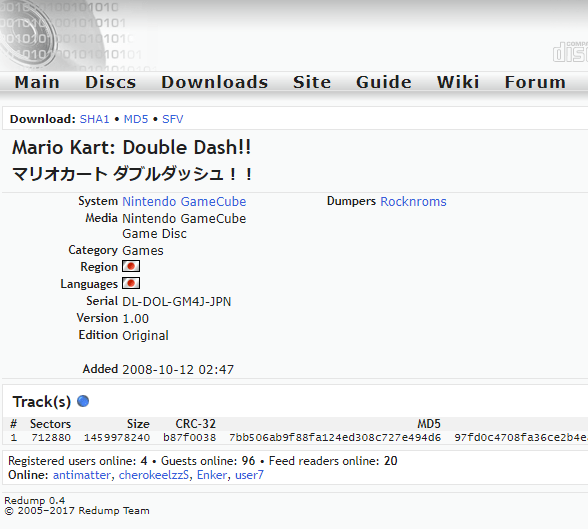Click the compact disc logo at top right
The height and width of the screenshot is (529, 588).
pyautogui.click(x=570, y=52)
